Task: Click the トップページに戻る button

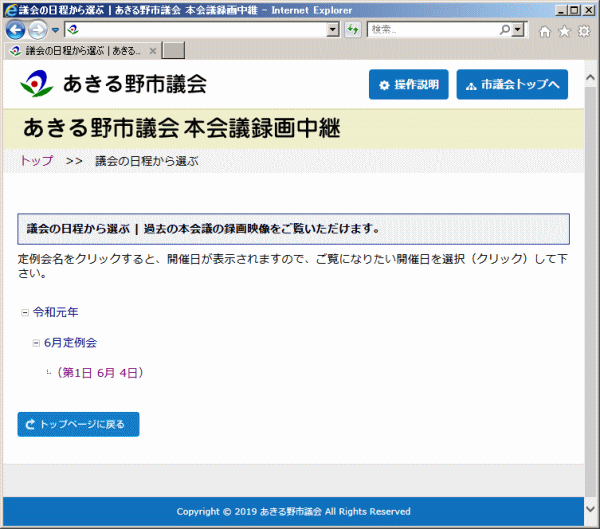Action: pyautogui.click(x=78, y=424)
